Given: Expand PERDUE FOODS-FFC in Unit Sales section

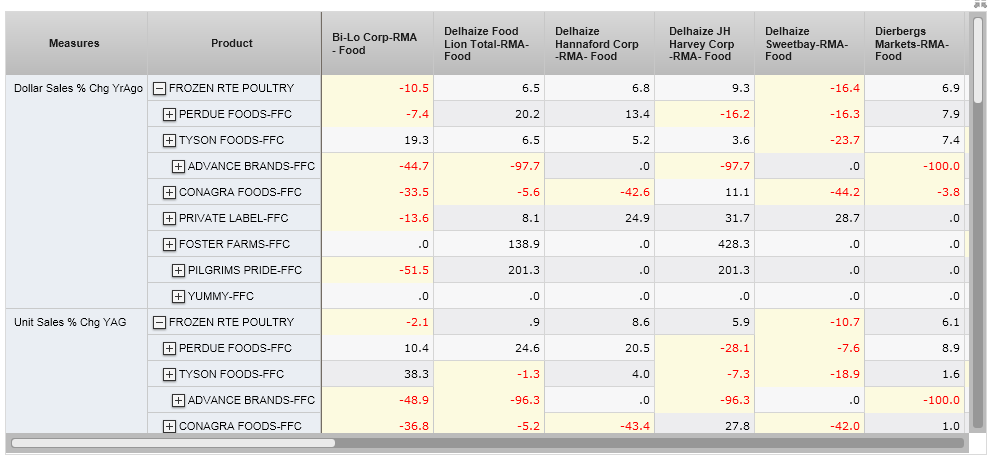Looking at the screenshot, I should (x=169, y=348).
